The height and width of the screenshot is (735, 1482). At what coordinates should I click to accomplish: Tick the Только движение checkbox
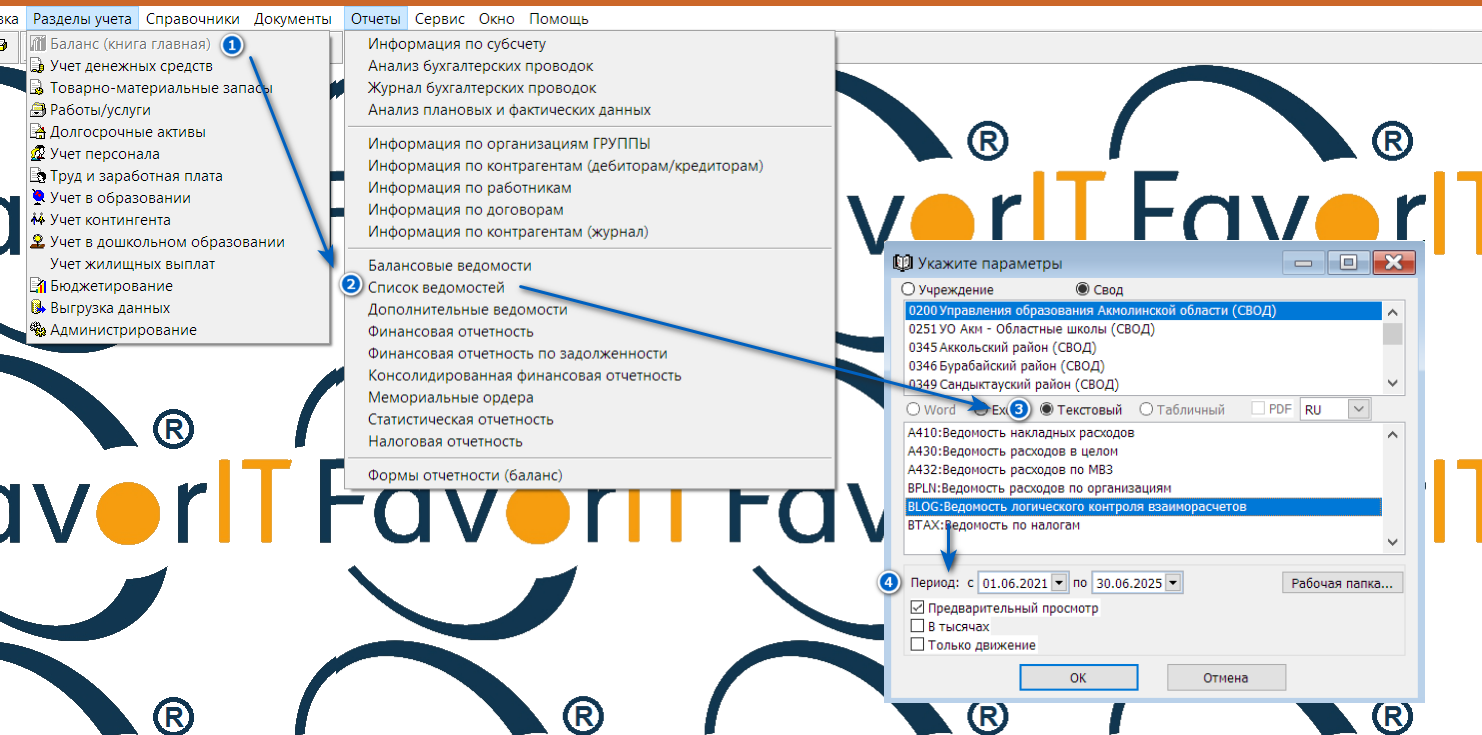click(x=917, y=645)
